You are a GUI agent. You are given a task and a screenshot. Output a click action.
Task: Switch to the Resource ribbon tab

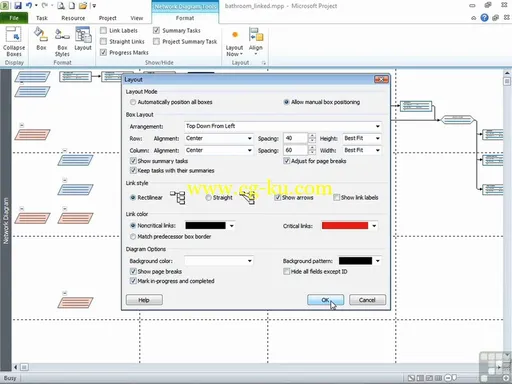click(73, 18)
